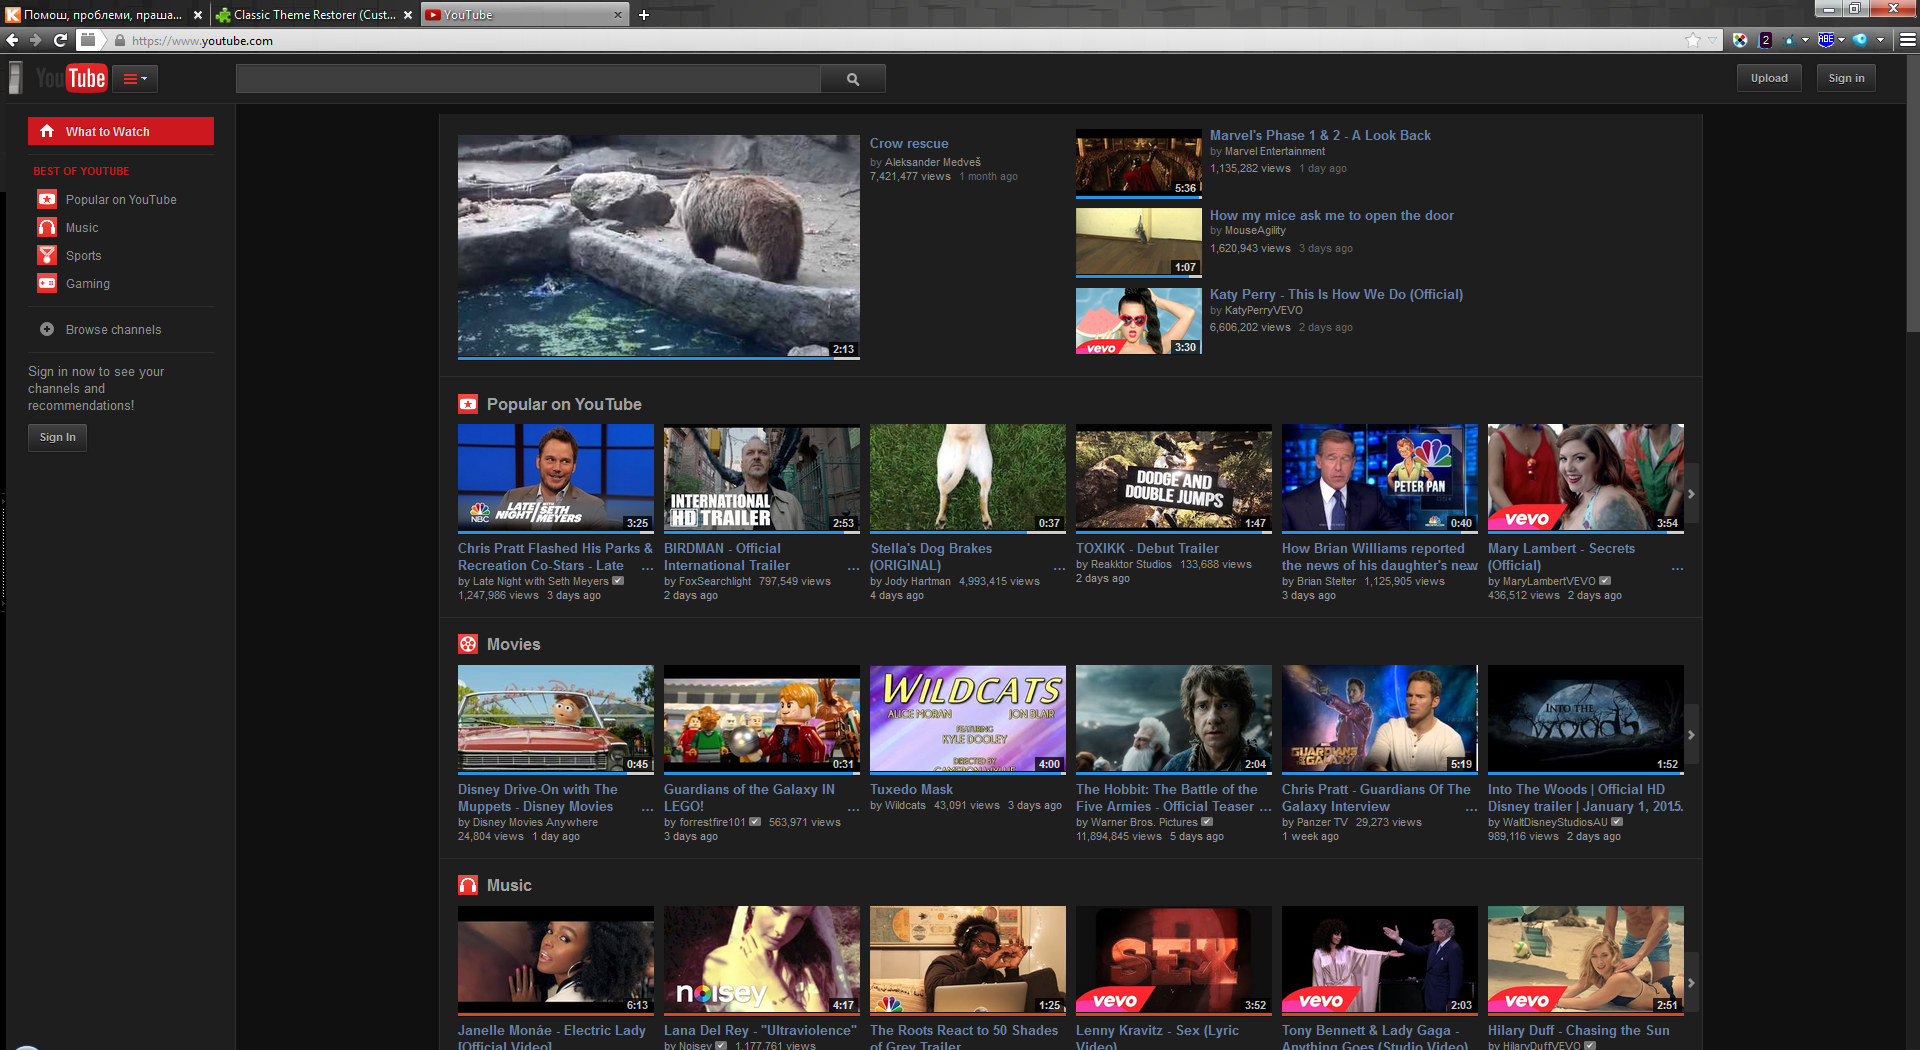Toggle the light switch beside YouTube logo
Screen dimensions: 1920x1050
15,78
